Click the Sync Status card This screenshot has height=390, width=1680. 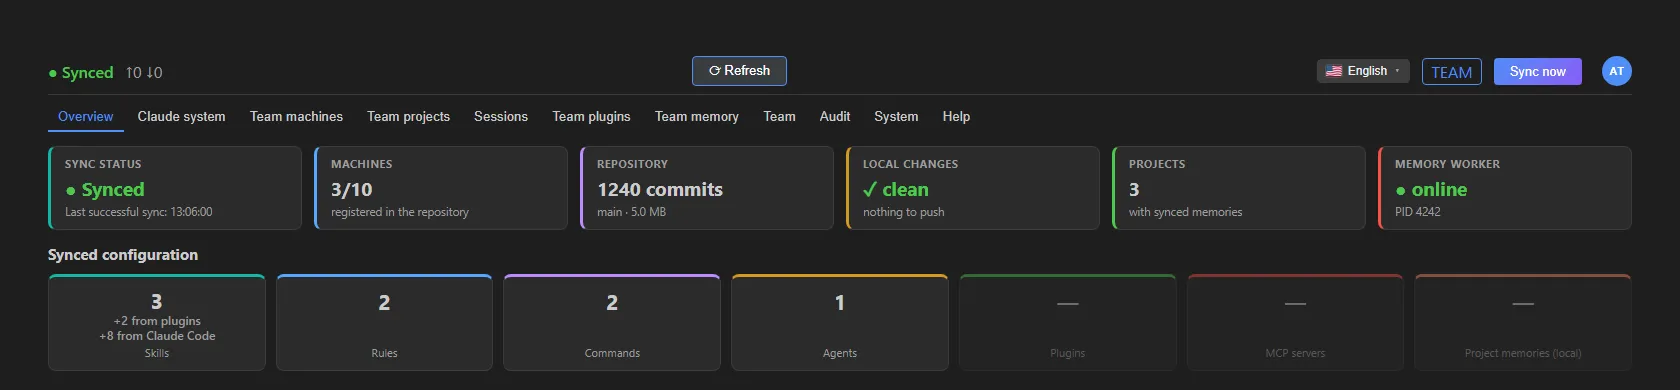click(x=175, y=188)
